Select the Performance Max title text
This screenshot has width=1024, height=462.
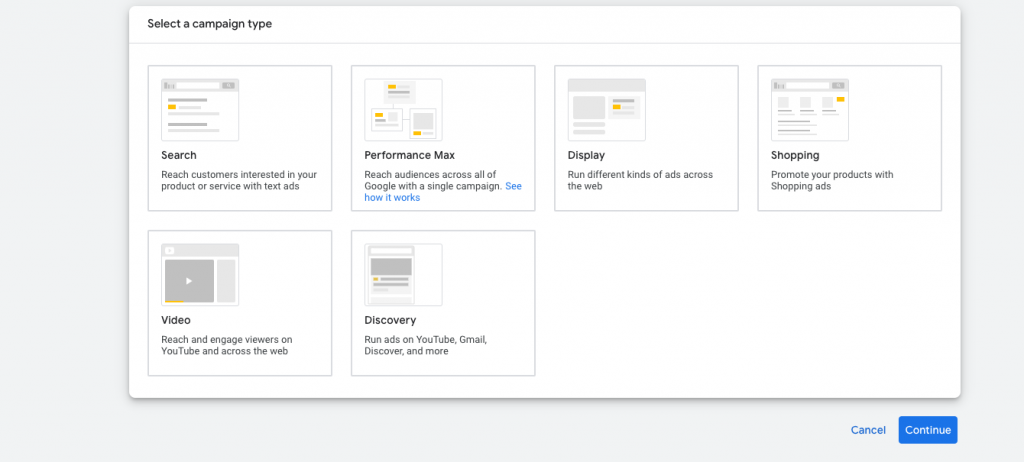409,156
